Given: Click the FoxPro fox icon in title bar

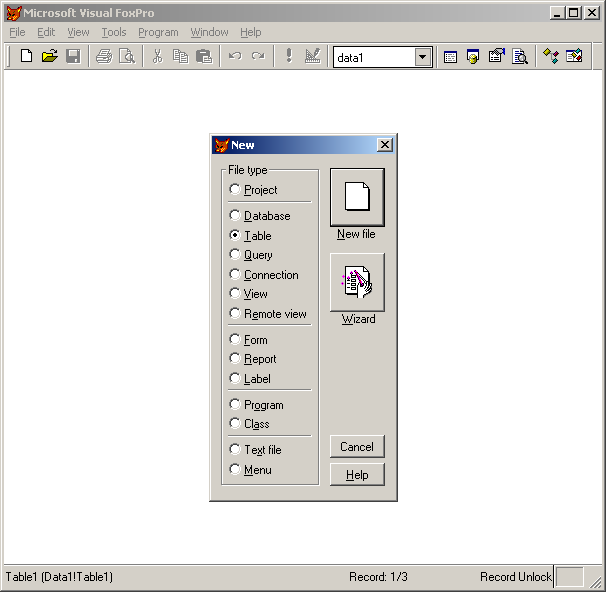Looking at the screenshot, I should tap(14, 13).
